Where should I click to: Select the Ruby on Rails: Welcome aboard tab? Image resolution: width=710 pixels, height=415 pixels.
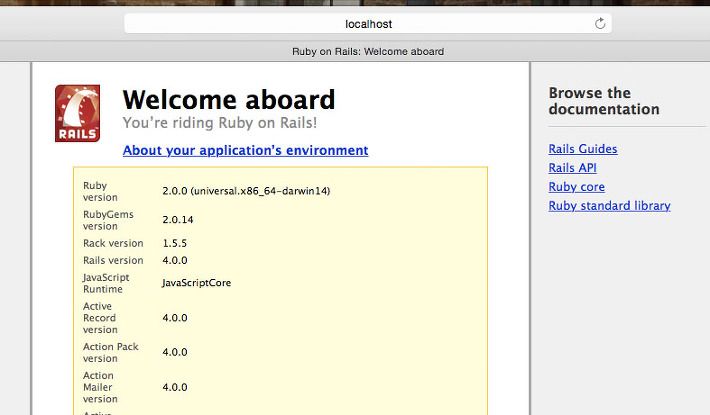point(368,52)
